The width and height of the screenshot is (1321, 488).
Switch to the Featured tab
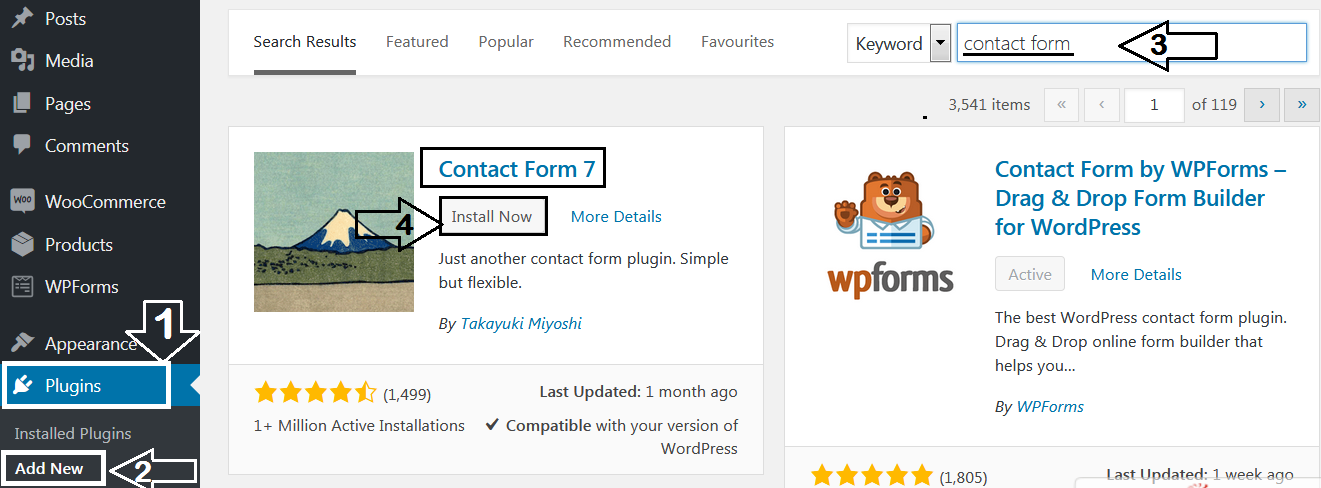click(x=417, y=42)
